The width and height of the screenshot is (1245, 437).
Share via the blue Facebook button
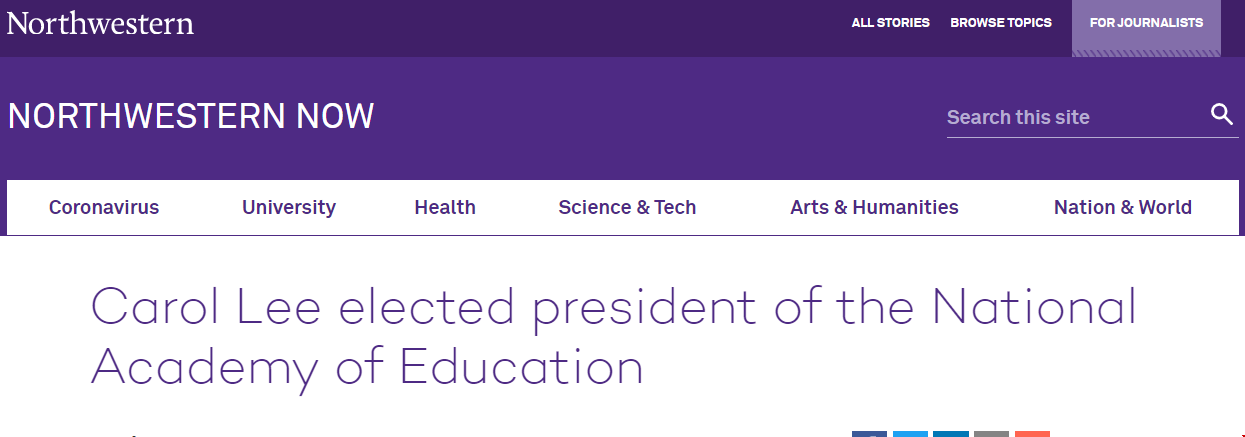pyautogui.click(x=869, y=434)
